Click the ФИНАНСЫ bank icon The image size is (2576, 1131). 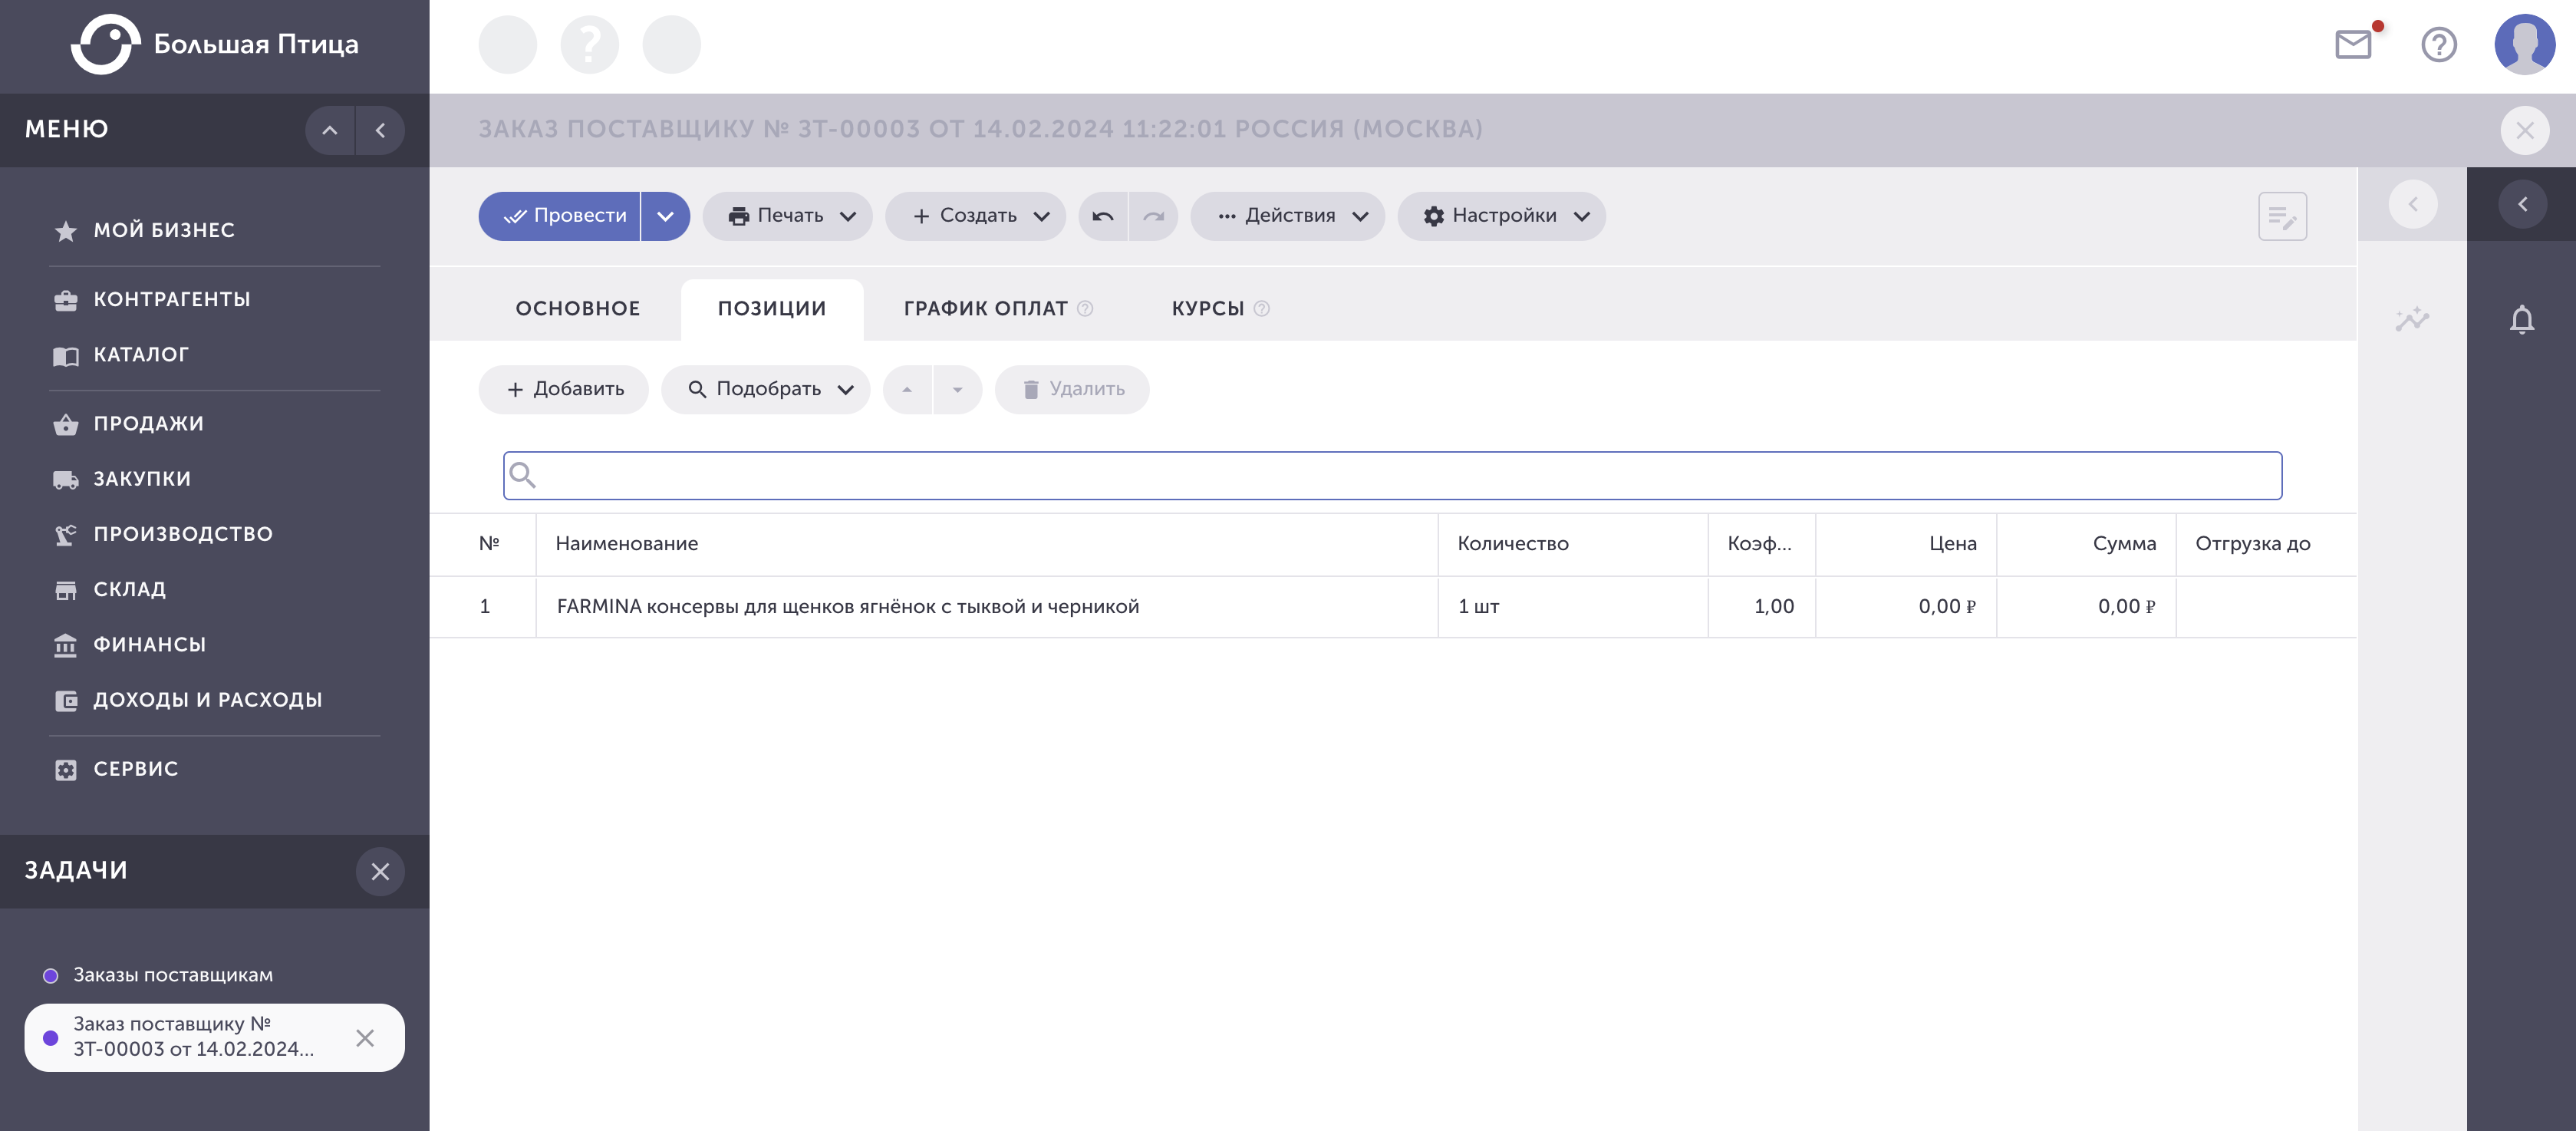tap(66, 645)
